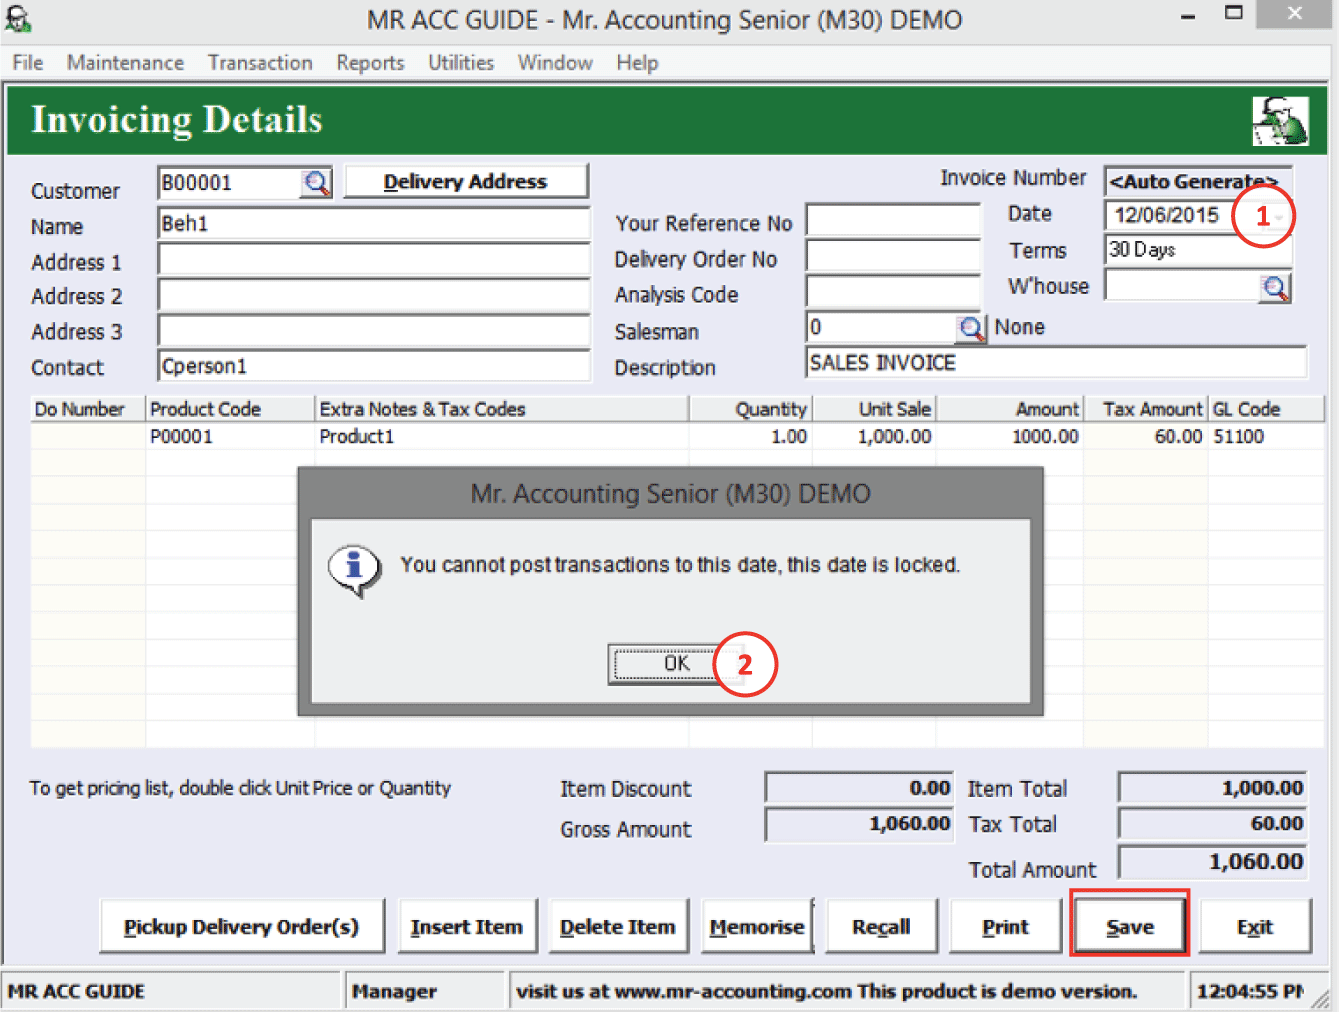This screenshot has width=1339, height=1012.
Task: Click the info icon in the dialog
Action: coord(354,569)
